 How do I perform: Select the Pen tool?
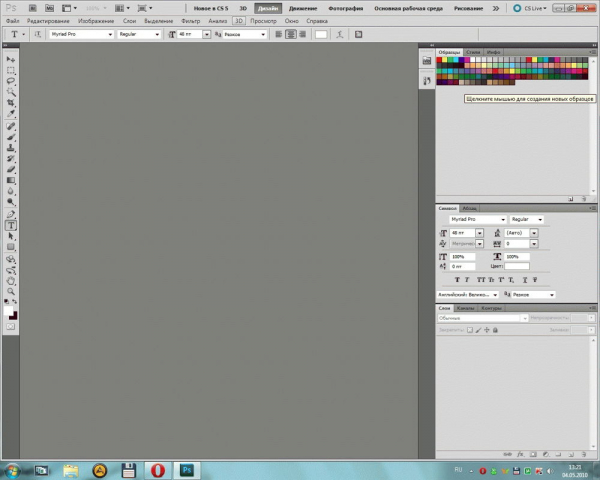click(11, 214)
